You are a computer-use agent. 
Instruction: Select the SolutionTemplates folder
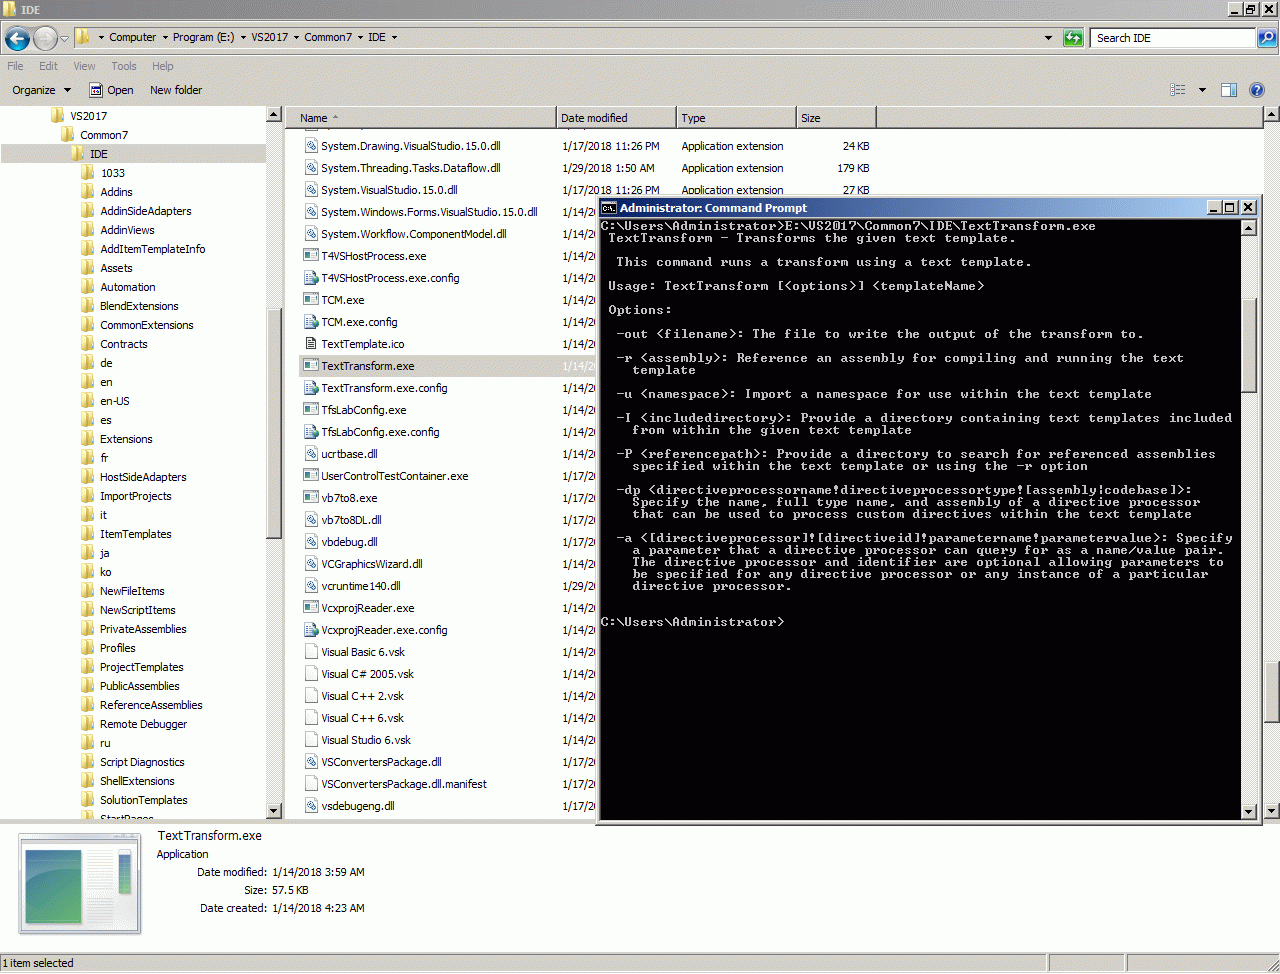(144, 800)
